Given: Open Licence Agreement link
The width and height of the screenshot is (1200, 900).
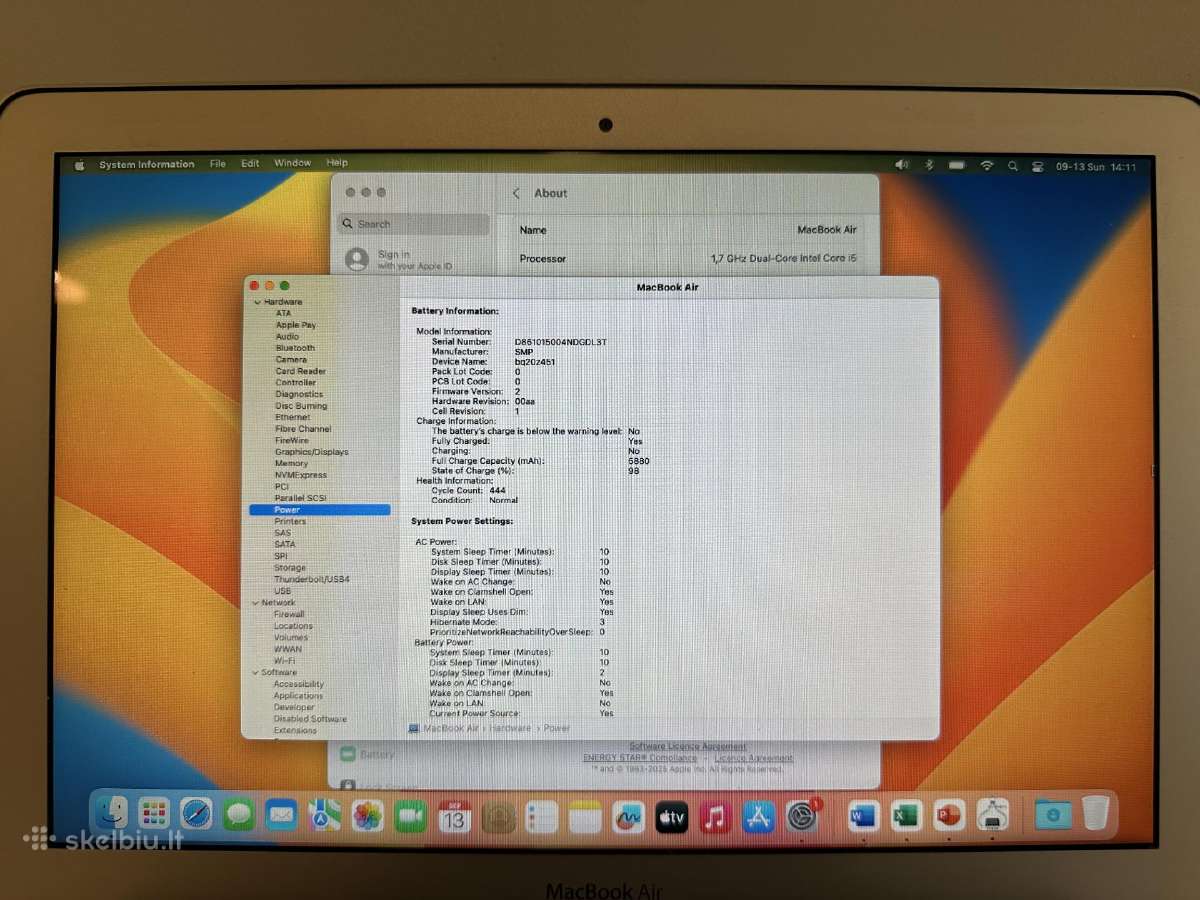Looking at the screenshot, I should (754, 758).
